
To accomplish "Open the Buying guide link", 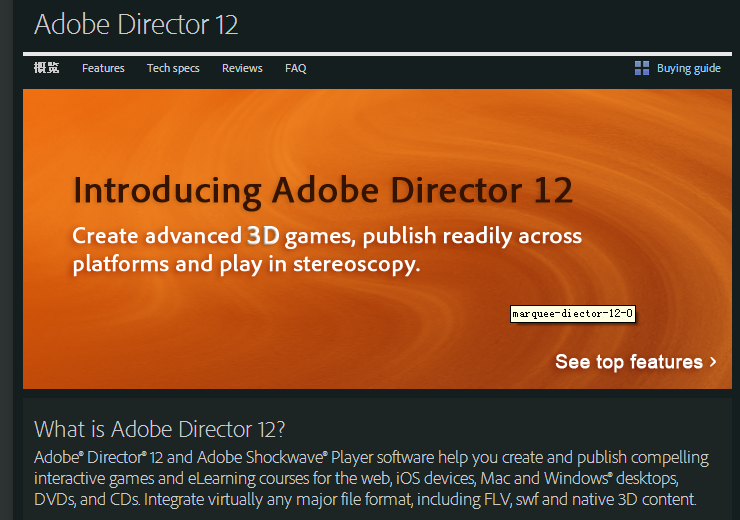I will pyautogui.click(x=689, y=68).
